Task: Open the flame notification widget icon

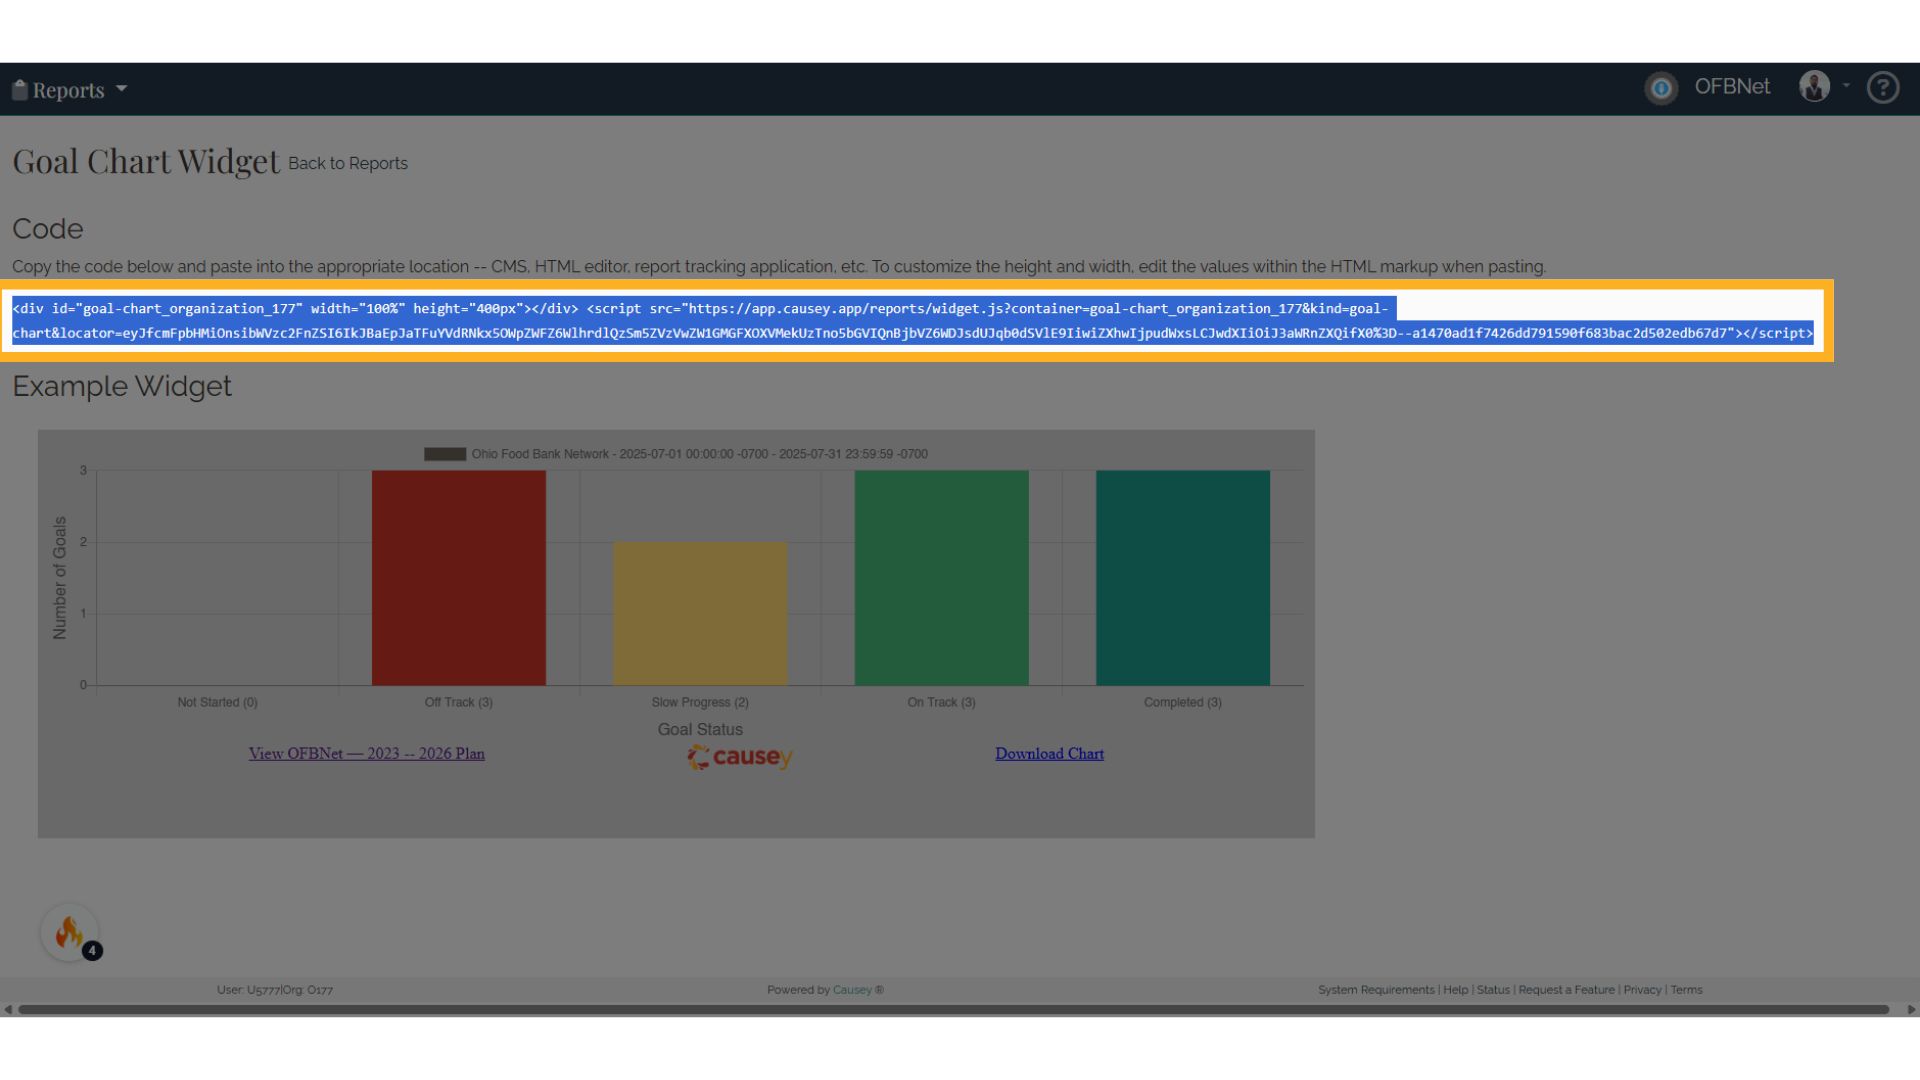Action: coord(69,933)
